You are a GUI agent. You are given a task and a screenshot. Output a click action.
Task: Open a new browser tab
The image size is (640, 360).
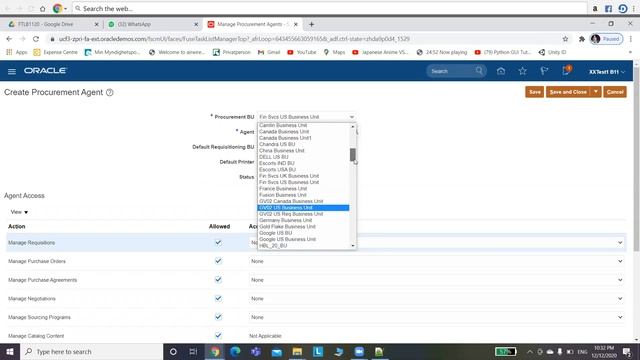click(311, 24)
